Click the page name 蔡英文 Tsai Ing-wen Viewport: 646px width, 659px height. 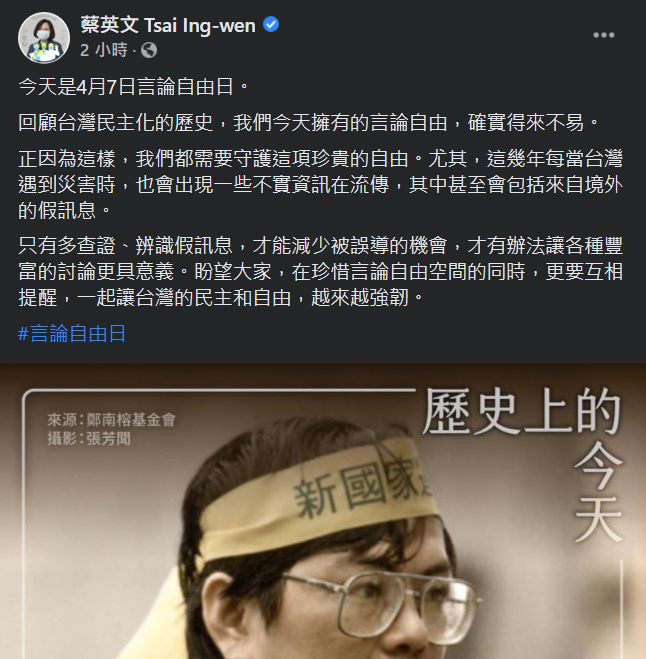point(168,25)
